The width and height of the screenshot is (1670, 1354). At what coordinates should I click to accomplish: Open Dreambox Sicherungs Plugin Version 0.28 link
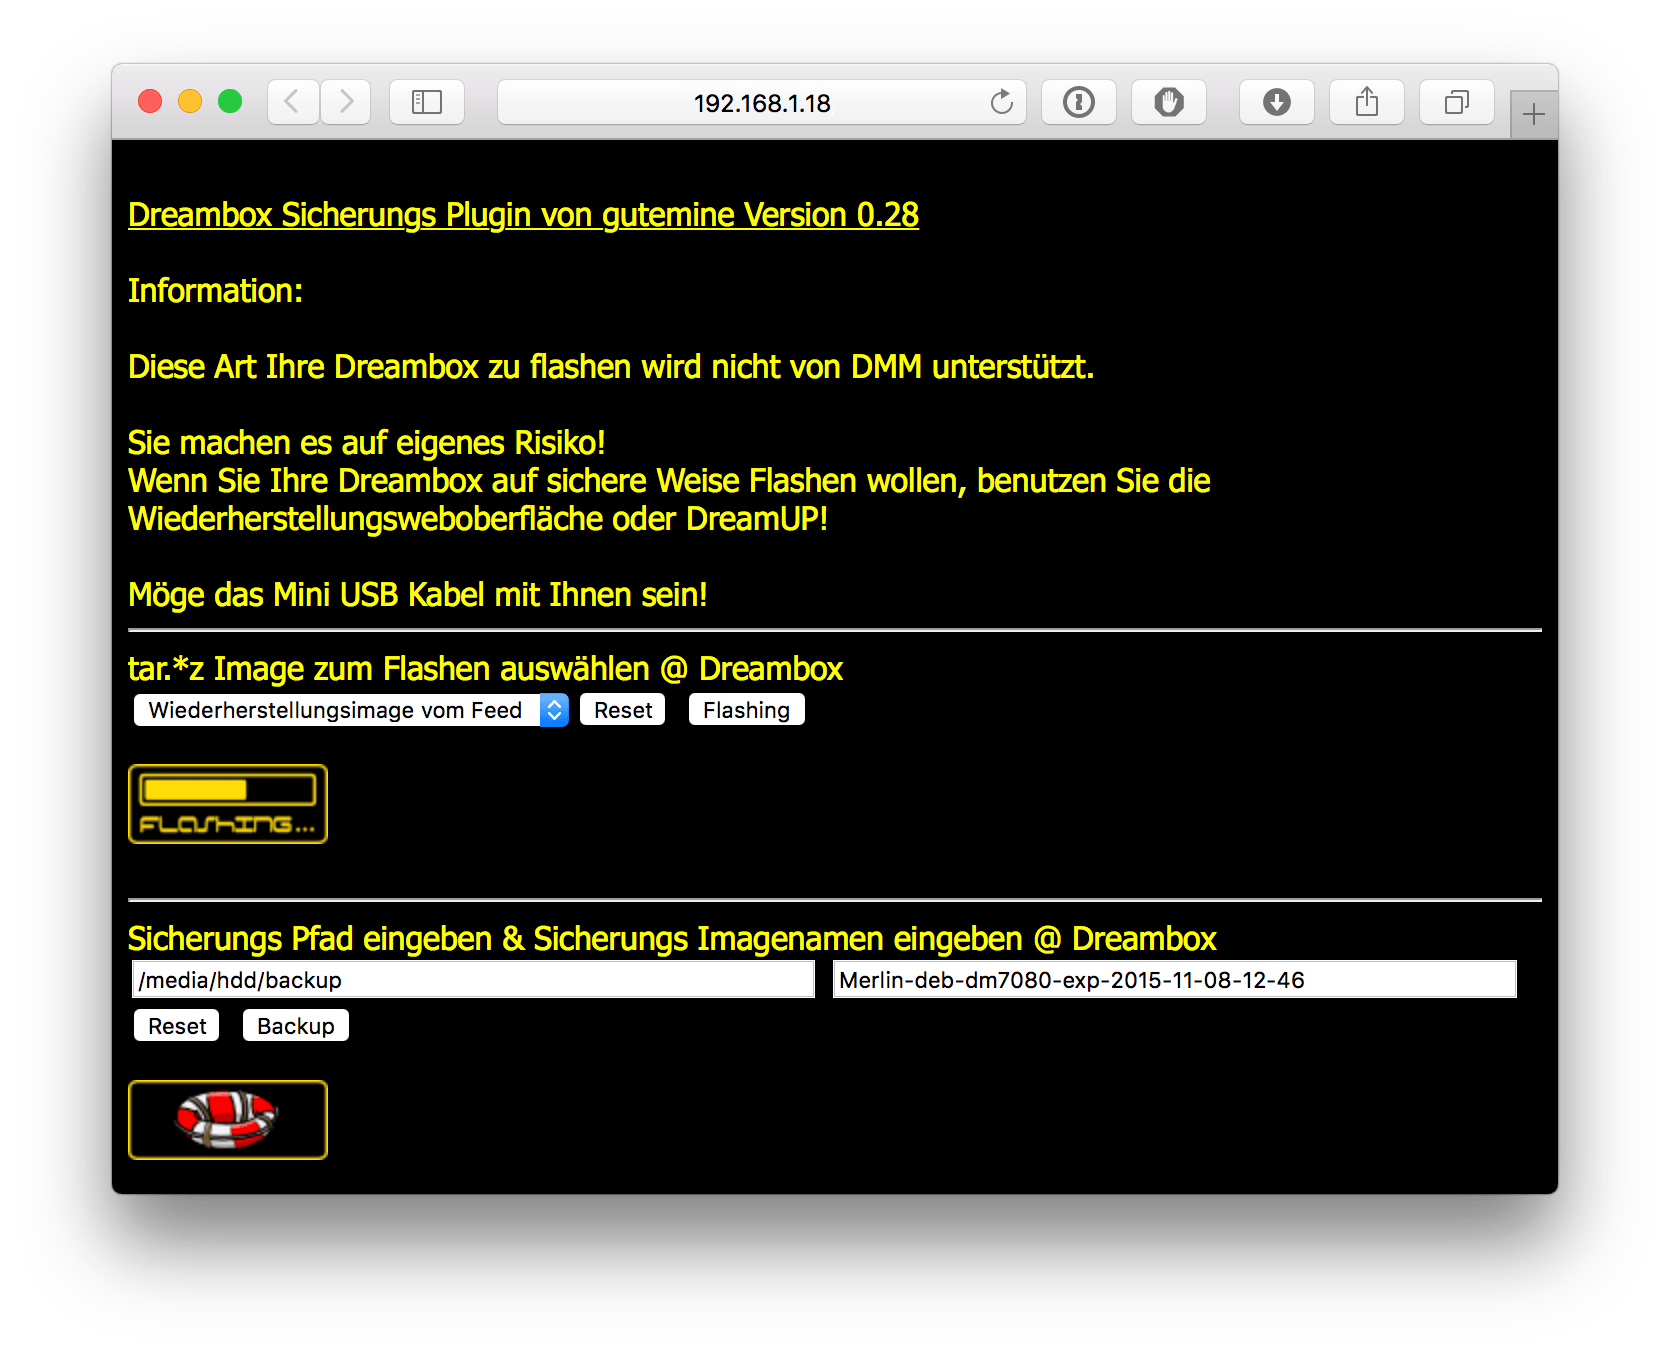click(x=523, y=215)
